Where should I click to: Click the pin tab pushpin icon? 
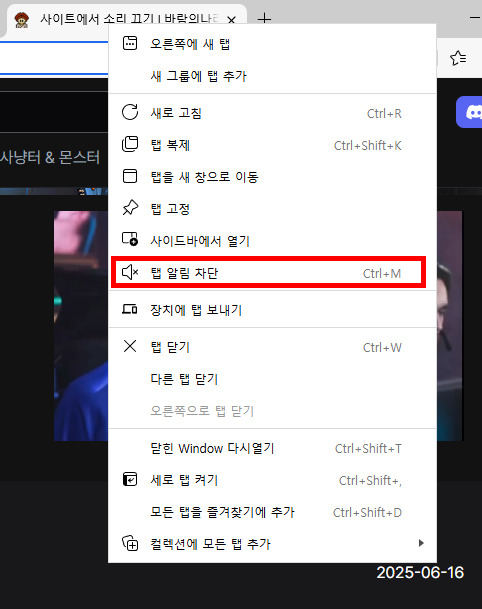coord(130,208)
